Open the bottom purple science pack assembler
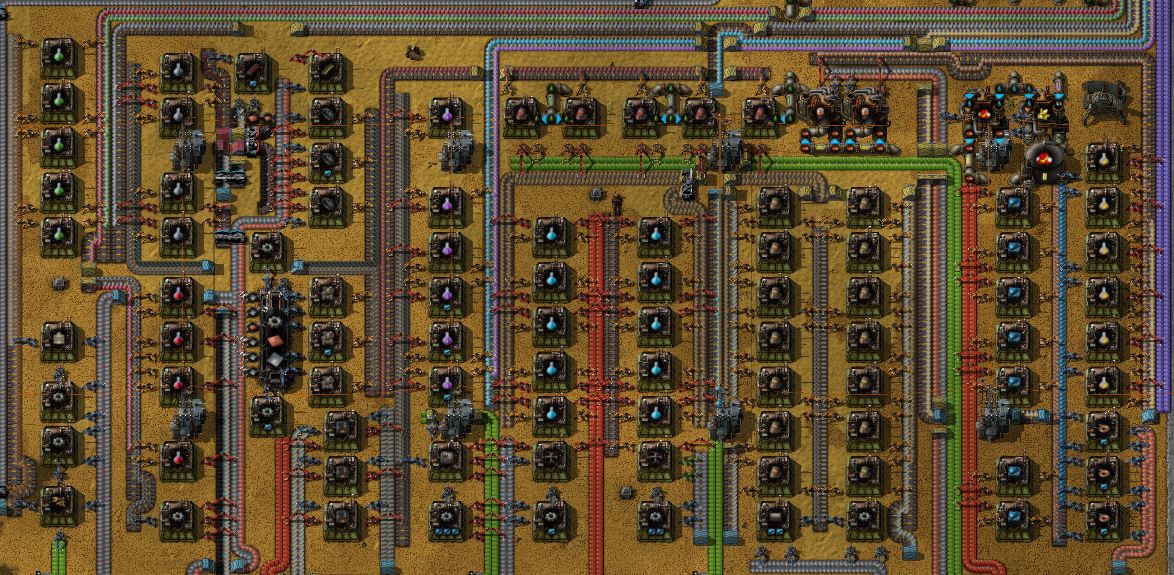1174x575 pixels. (447, 386)
